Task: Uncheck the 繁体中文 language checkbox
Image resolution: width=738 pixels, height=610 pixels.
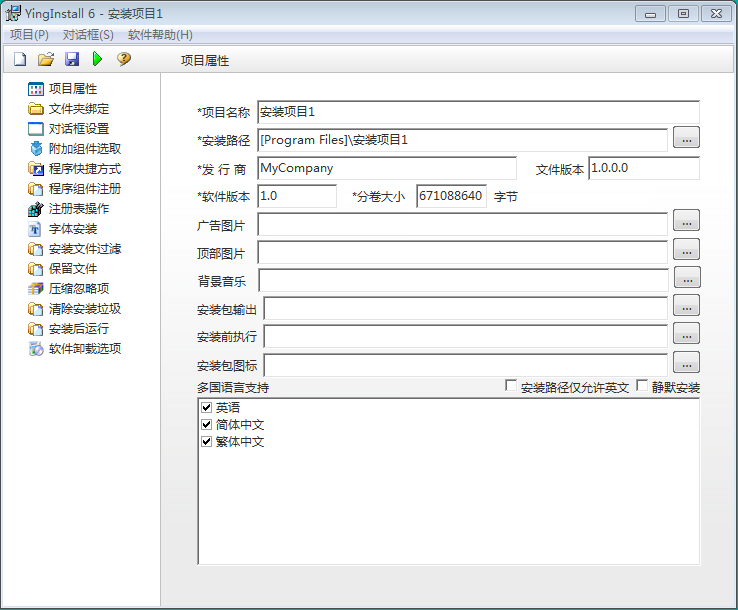Action: pyautogui.click(x=207, y=442)
